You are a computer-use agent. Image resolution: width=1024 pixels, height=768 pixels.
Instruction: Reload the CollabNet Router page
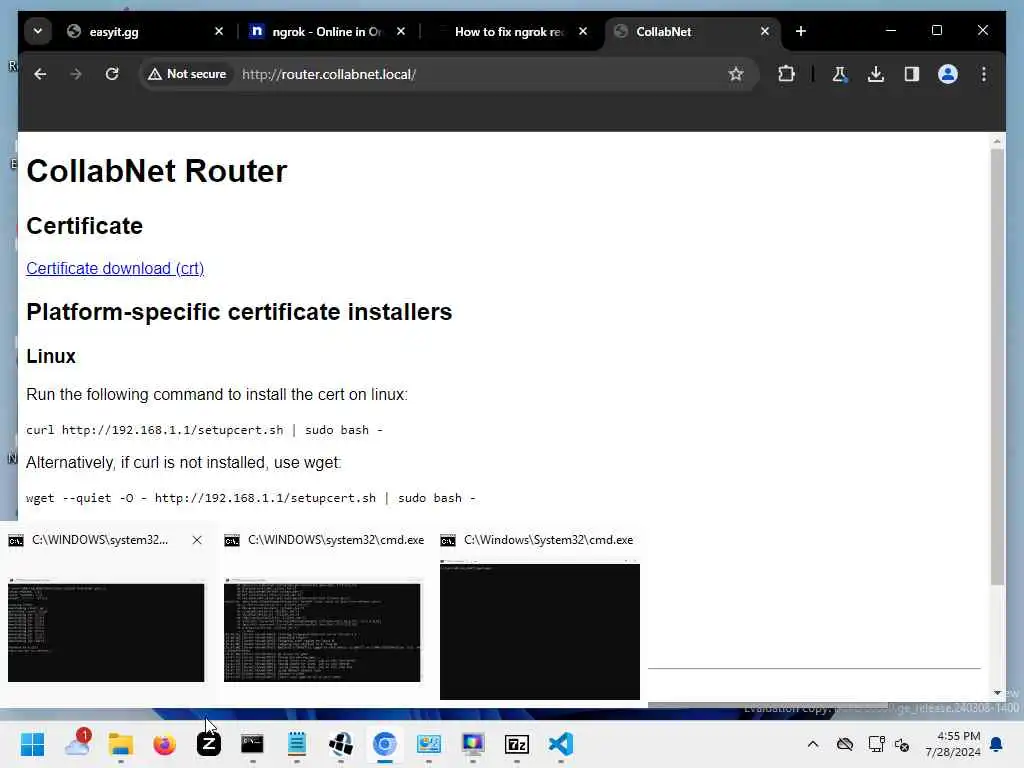(x=112, y=74)
